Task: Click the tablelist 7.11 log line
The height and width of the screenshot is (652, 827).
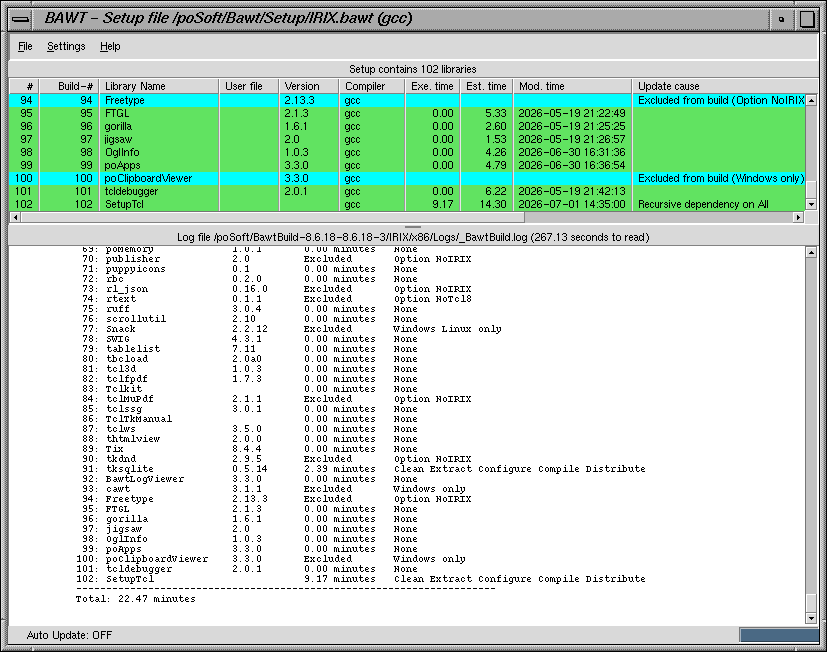Action: click(249, 349)
